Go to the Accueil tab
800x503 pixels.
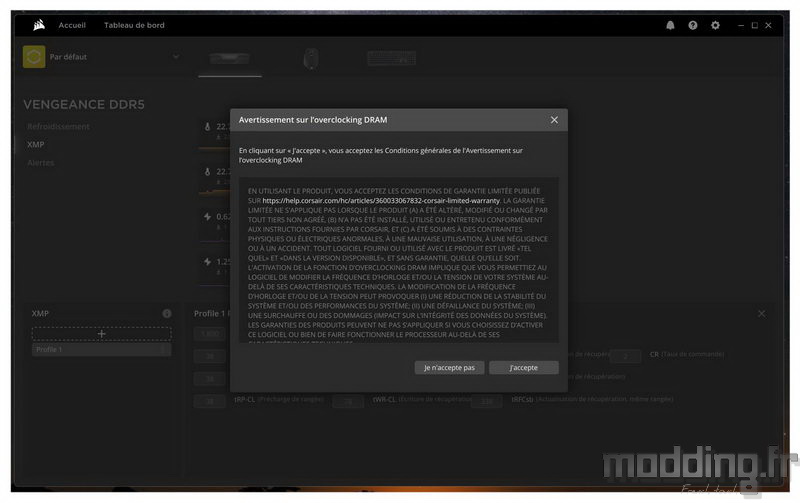coord(72,25)
